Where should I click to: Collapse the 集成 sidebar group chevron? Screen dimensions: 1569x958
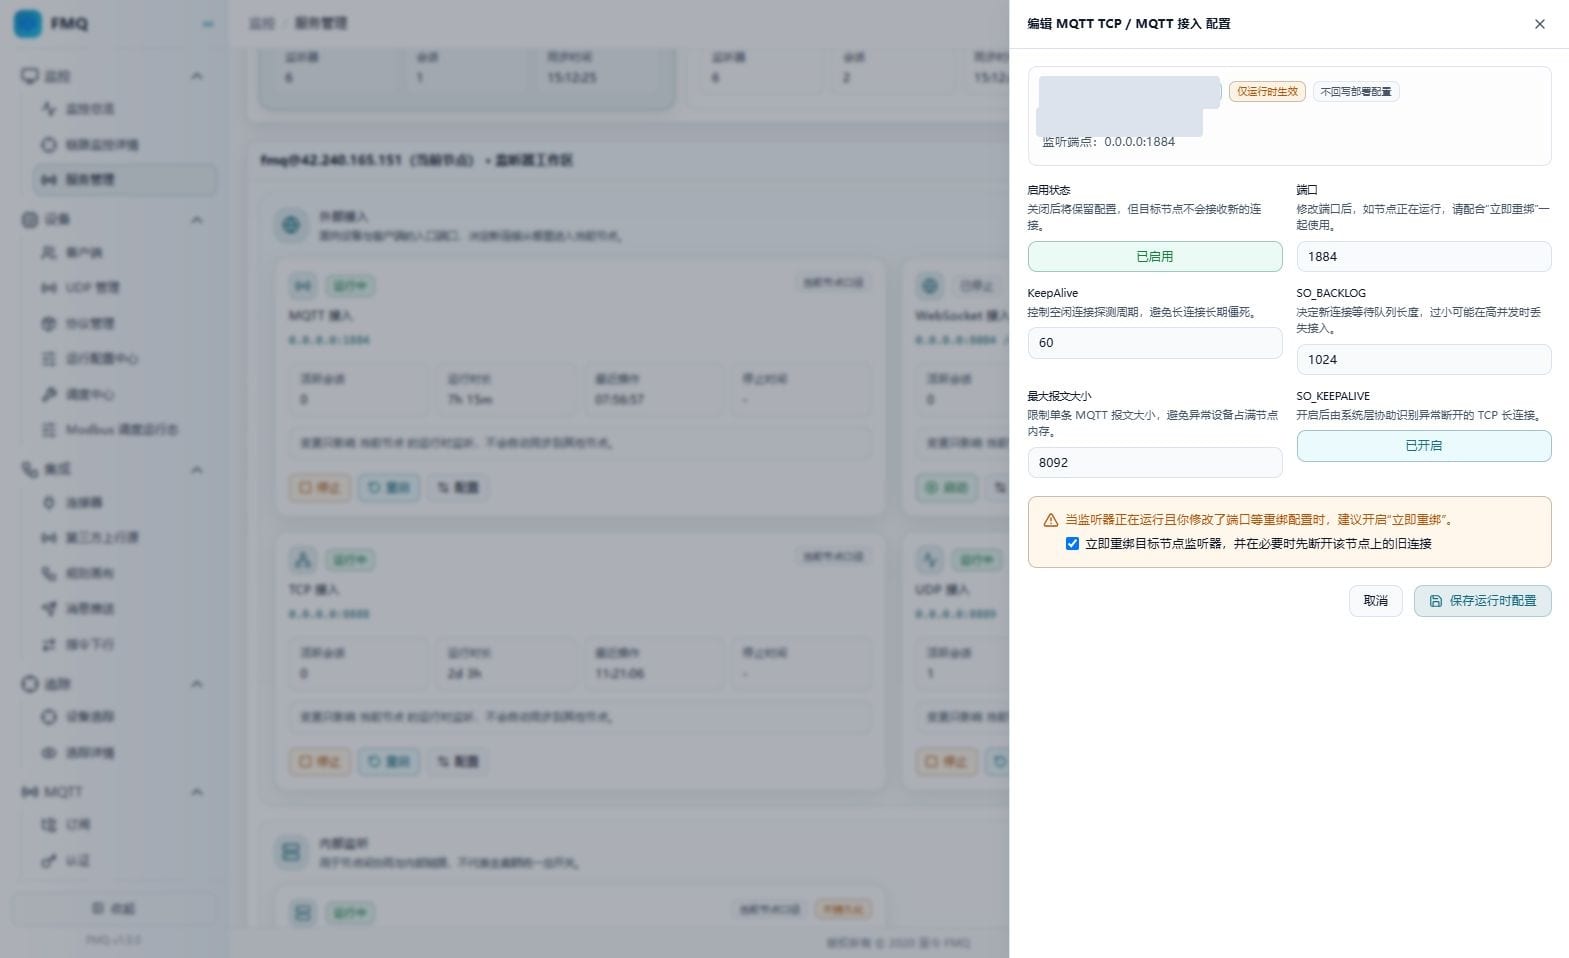(197, 469)
